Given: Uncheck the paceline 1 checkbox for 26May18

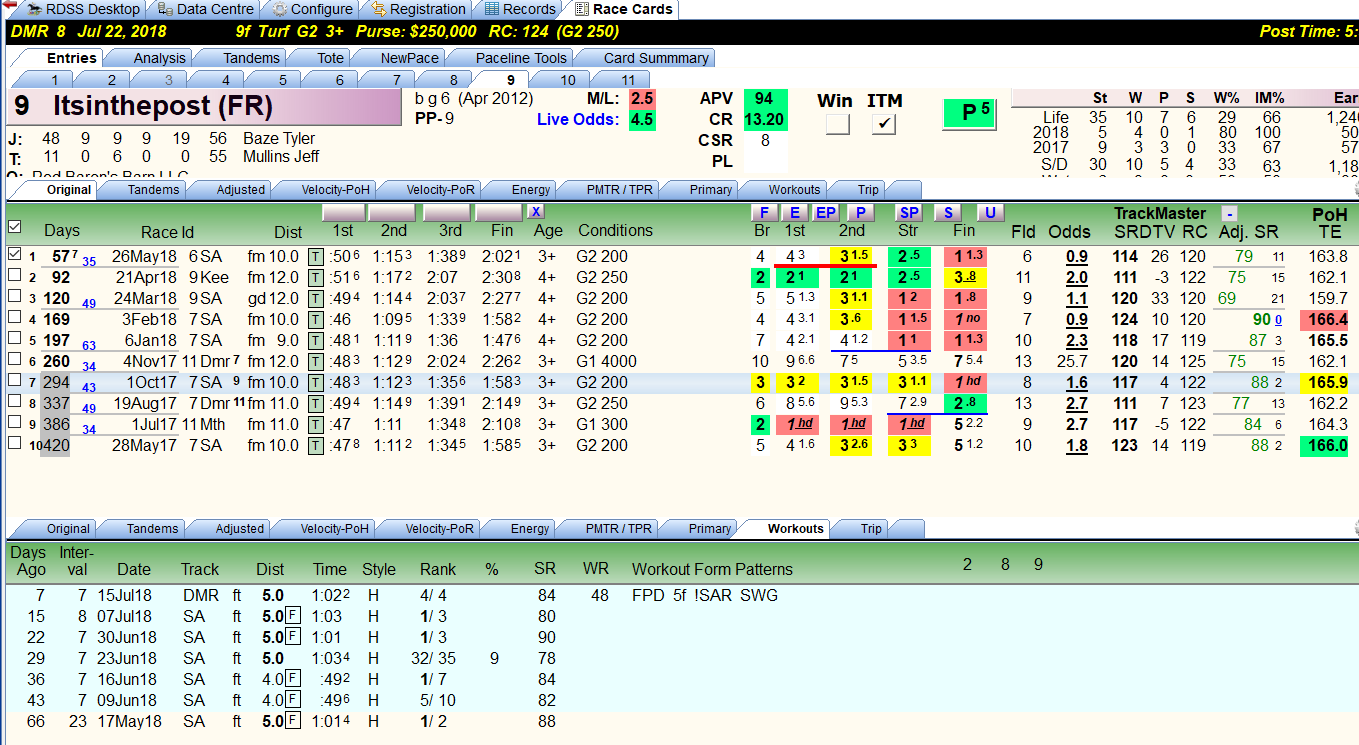Looking at the screenshot, I should point(14,255).
